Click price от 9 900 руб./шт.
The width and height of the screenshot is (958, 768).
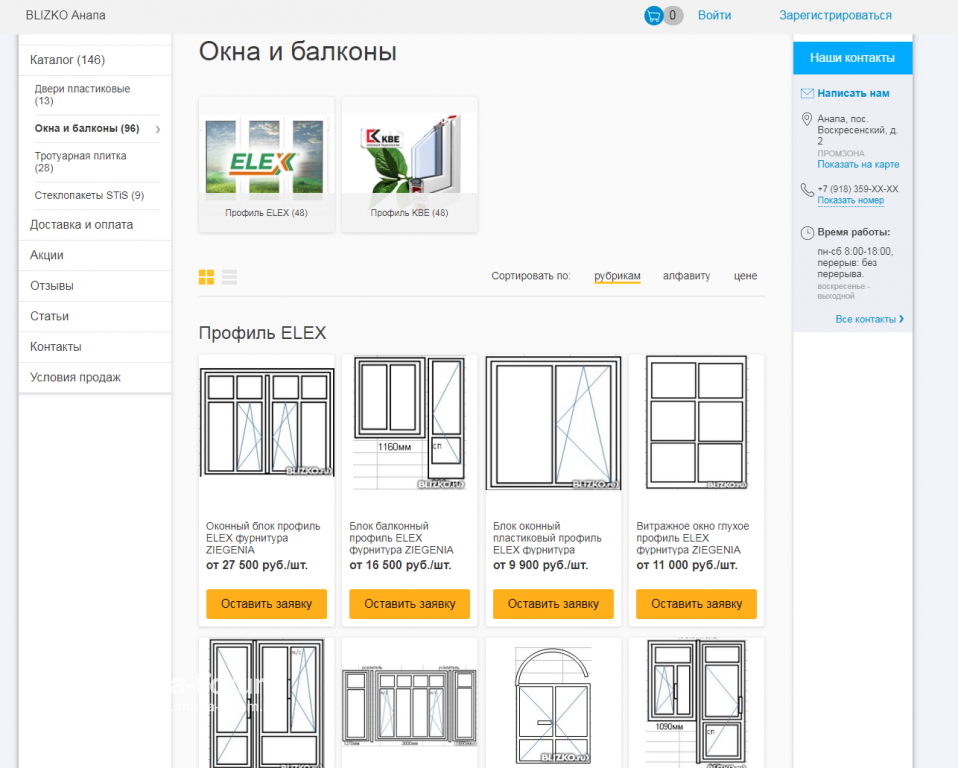tap(540, 565)
